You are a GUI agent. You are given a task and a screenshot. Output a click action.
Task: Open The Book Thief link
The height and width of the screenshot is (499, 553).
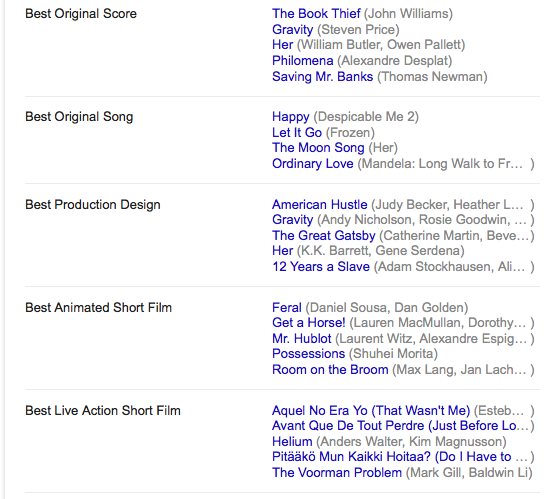point(316,13)
